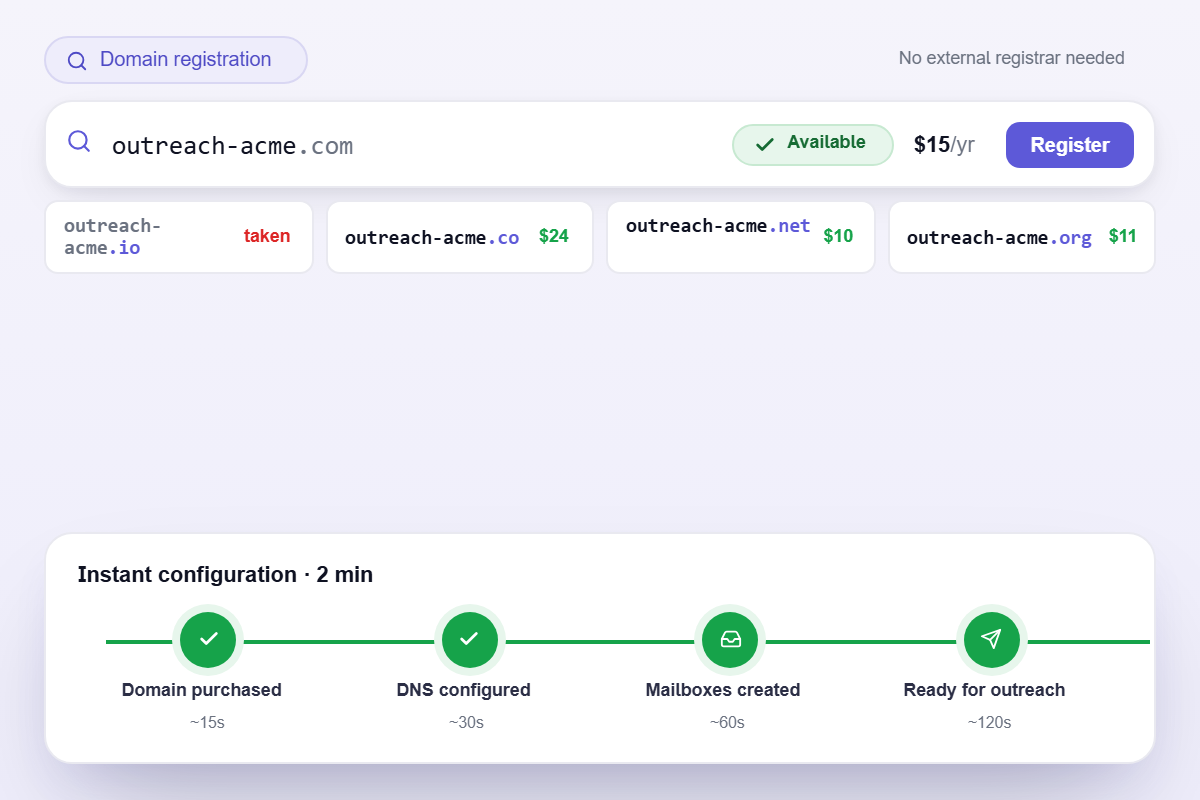Click the '~120s' duration text
The height and width of the screenshot is (800, 1200).
coord(989,722)
